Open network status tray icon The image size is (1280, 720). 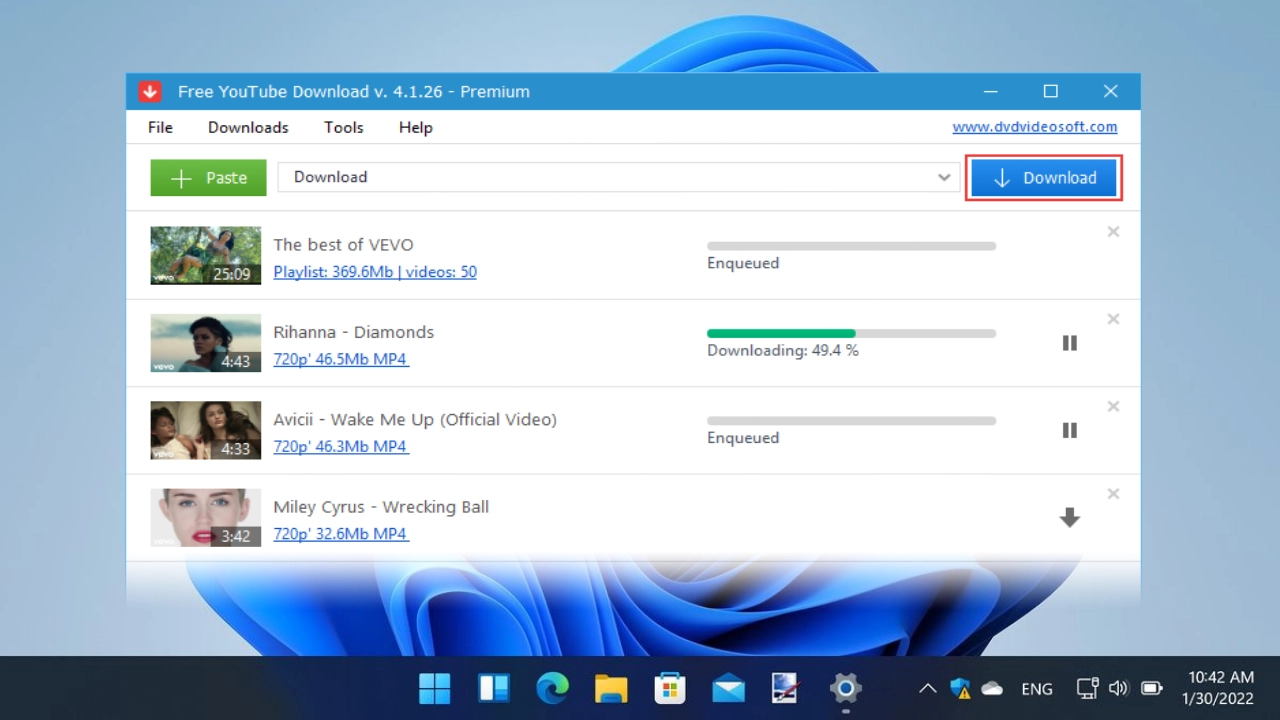1087,688
